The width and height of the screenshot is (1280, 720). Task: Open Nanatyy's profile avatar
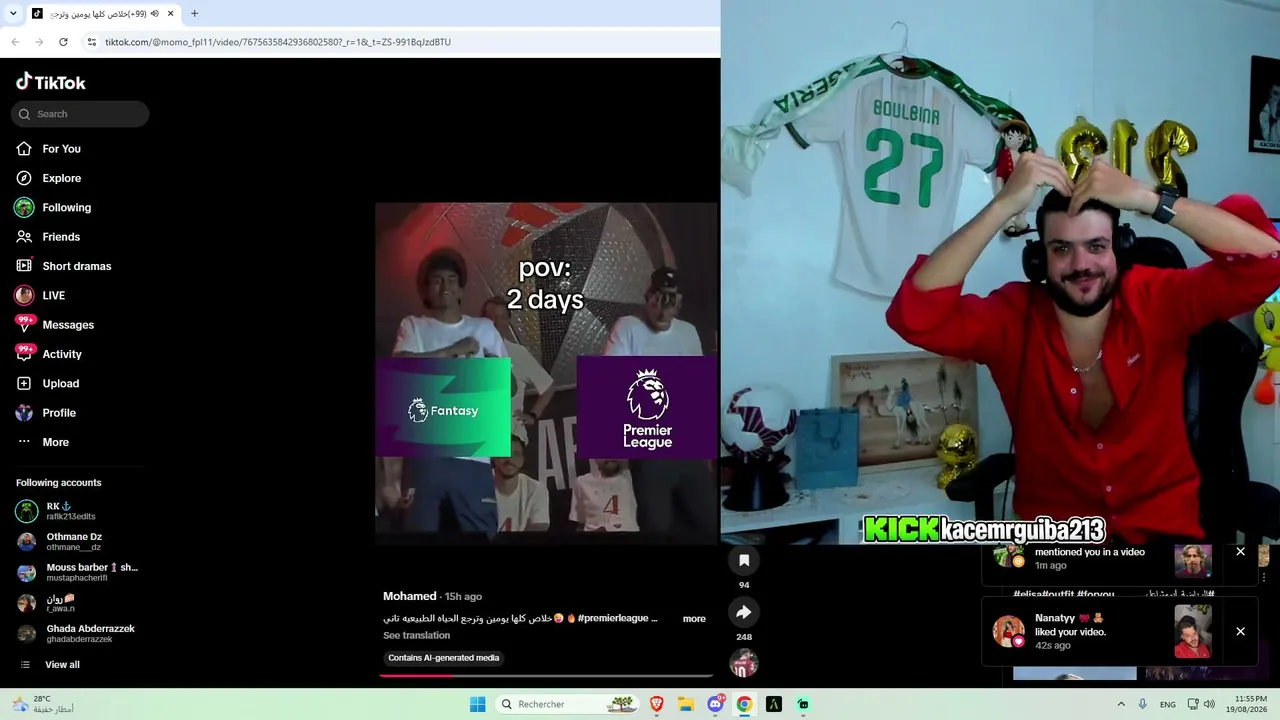pyautogui.click(x=1008, y=631)
